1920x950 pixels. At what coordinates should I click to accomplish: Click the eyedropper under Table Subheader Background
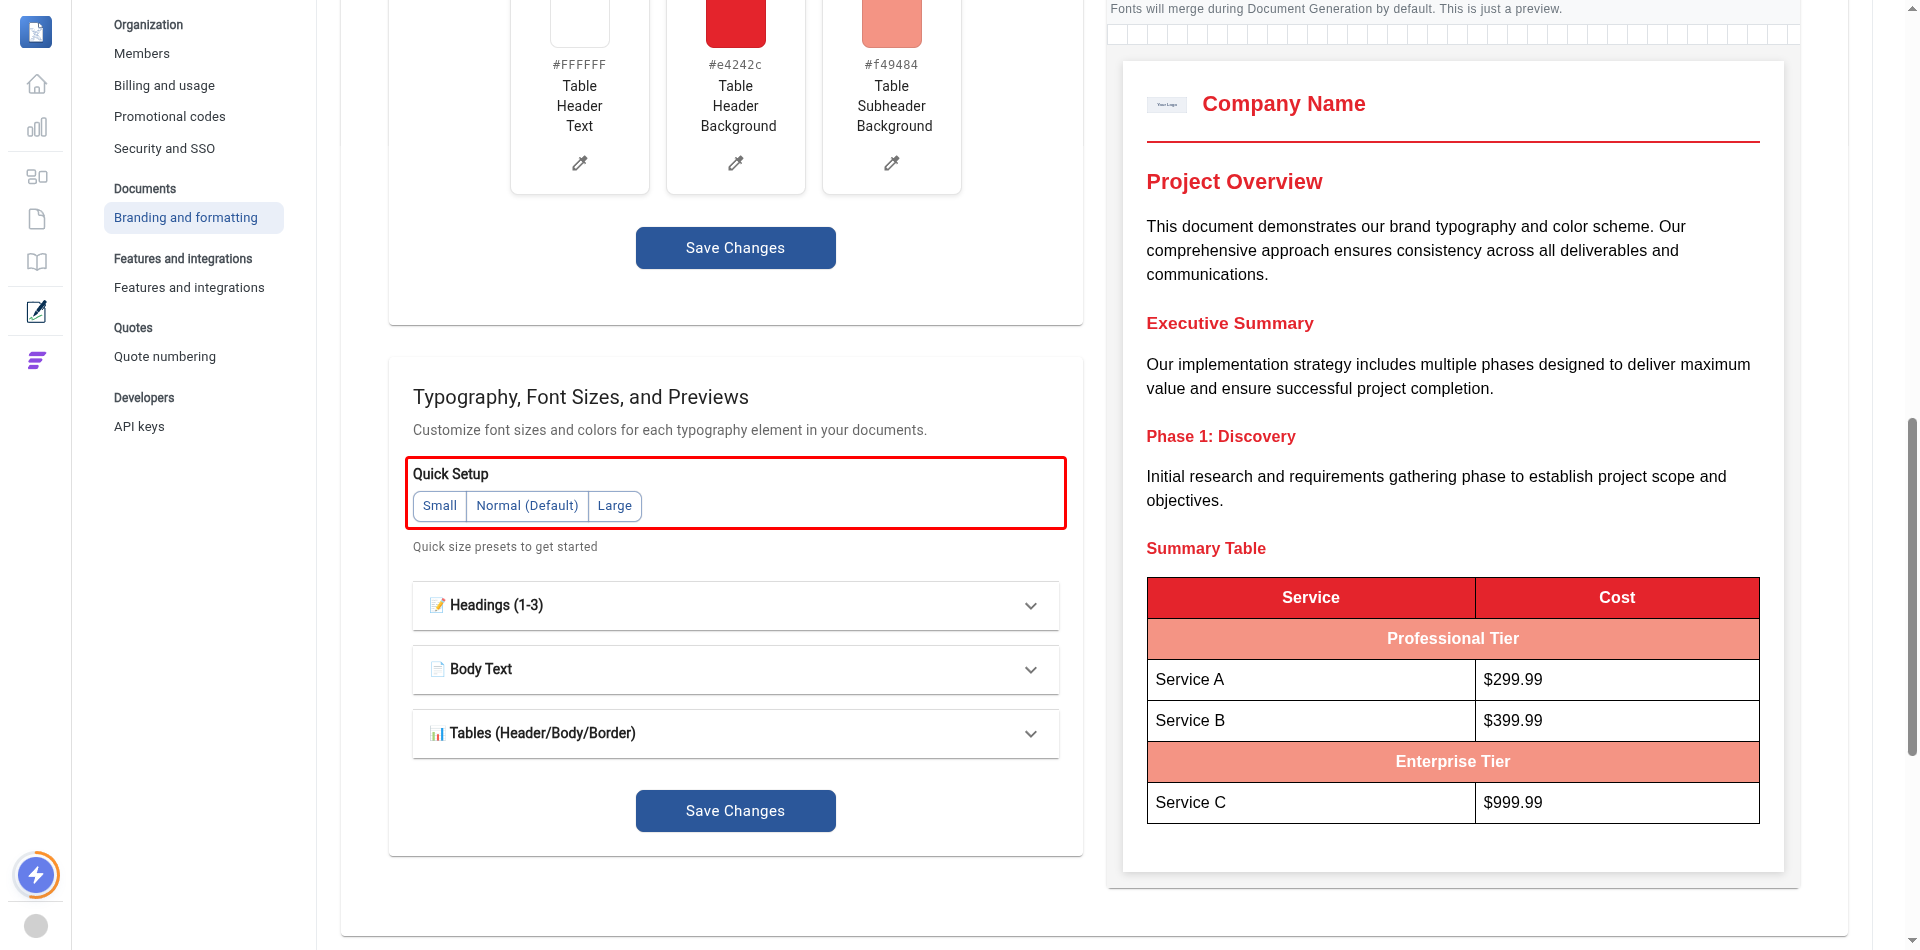(892, 163)
